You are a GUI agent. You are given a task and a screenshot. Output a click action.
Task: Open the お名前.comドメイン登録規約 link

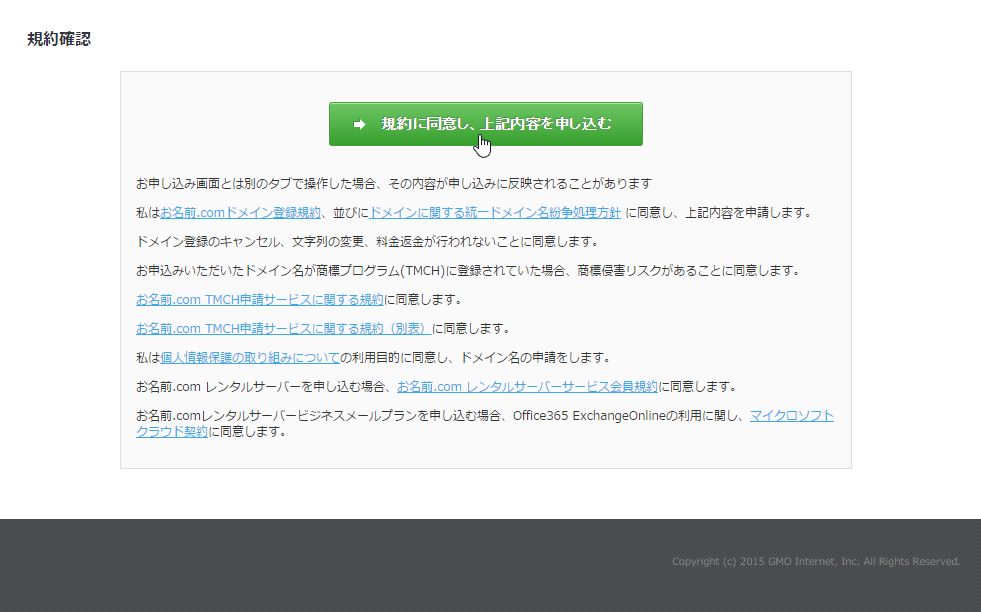240,213
